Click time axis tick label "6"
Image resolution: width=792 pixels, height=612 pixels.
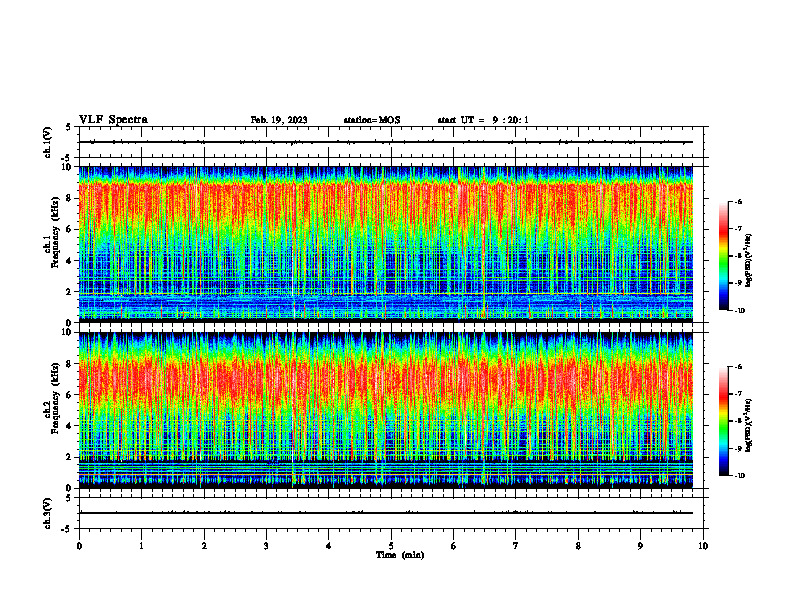pyautogui.click(x=454, y=546)
